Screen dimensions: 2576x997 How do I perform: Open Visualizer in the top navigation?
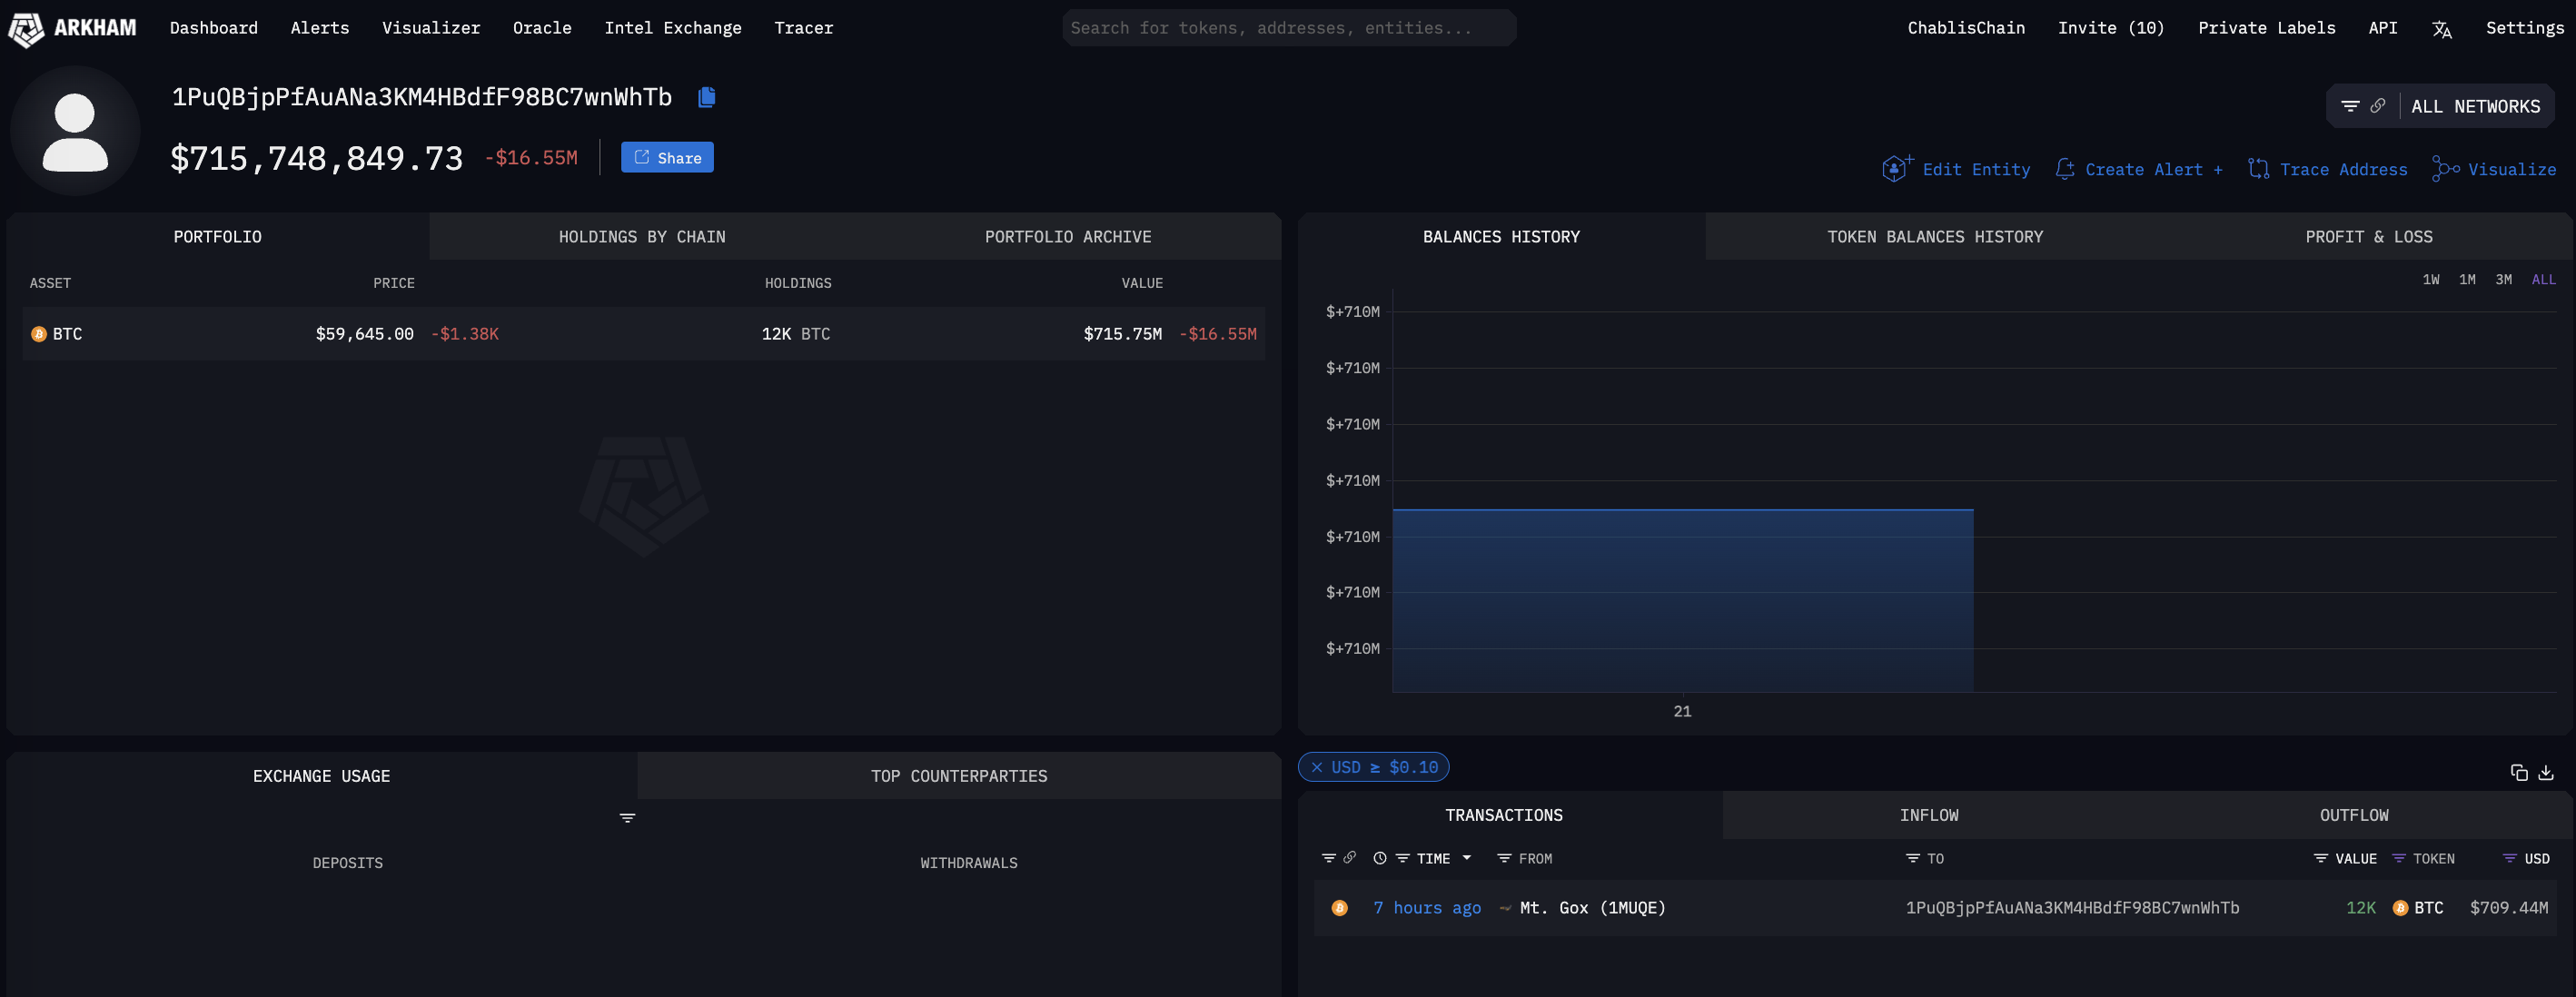pyautogui.click(x=431, y=28)
